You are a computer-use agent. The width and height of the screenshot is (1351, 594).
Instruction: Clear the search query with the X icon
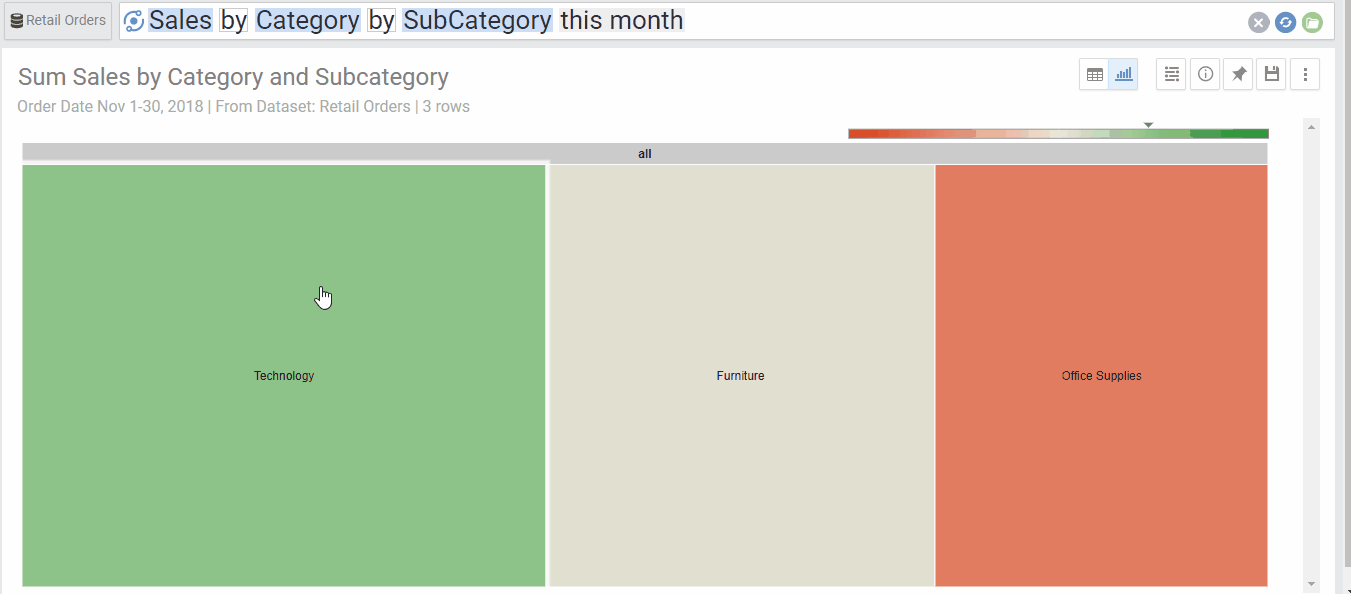point(1259,22)
